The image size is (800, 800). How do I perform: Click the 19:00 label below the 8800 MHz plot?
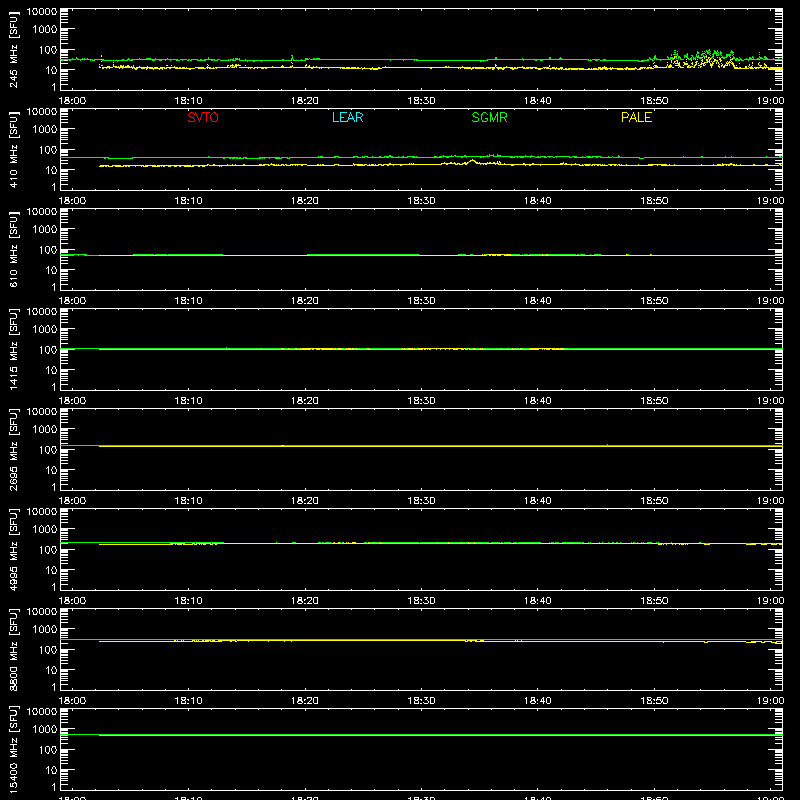click(770, 701)
